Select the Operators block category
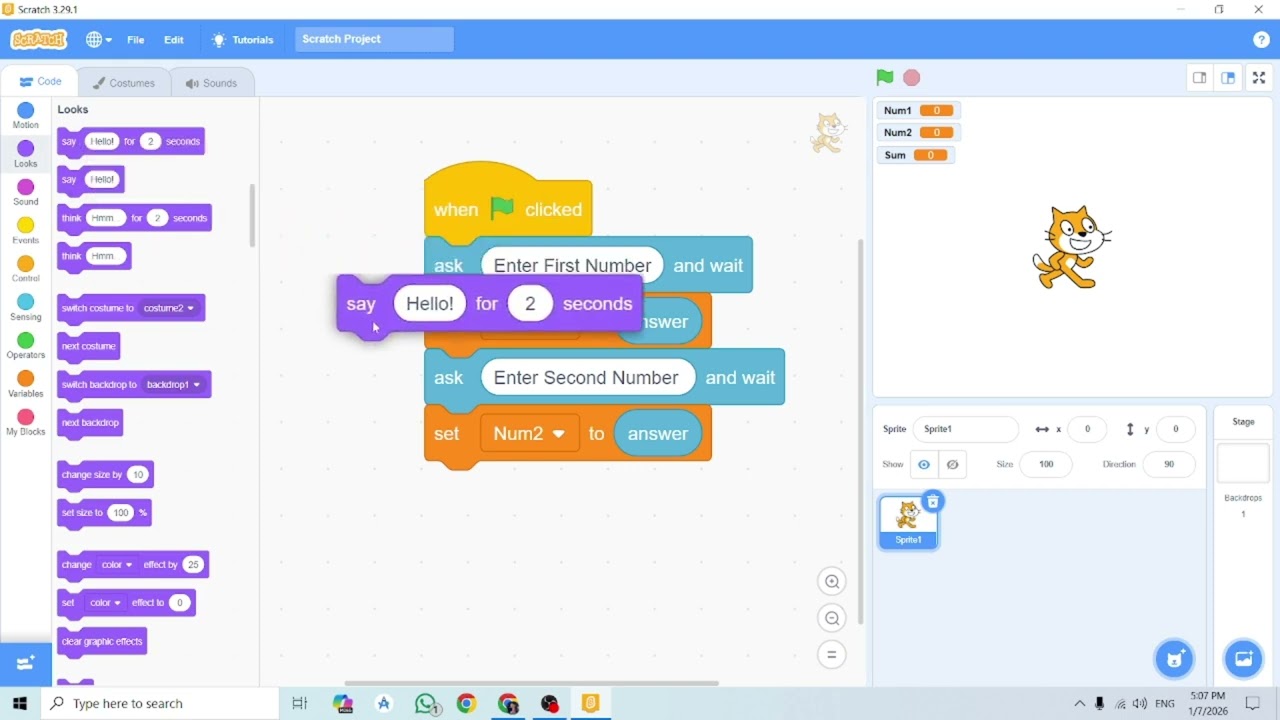The width and height of the screenshot is (1280, 720). 26,346
